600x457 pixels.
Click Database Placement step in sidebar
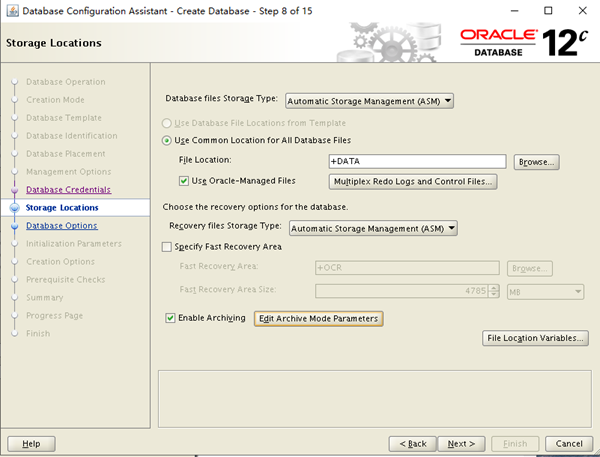tap(65, 154)
